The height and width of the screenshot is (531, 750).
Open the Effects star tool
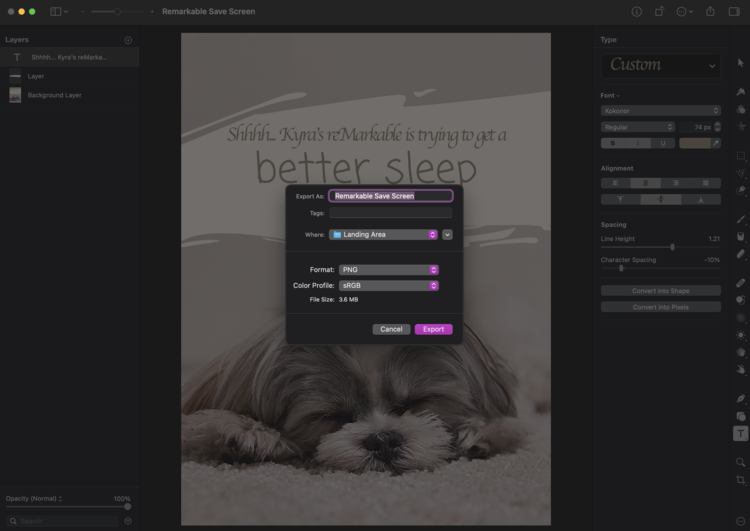pyautogui.click(x=740, y=126)
